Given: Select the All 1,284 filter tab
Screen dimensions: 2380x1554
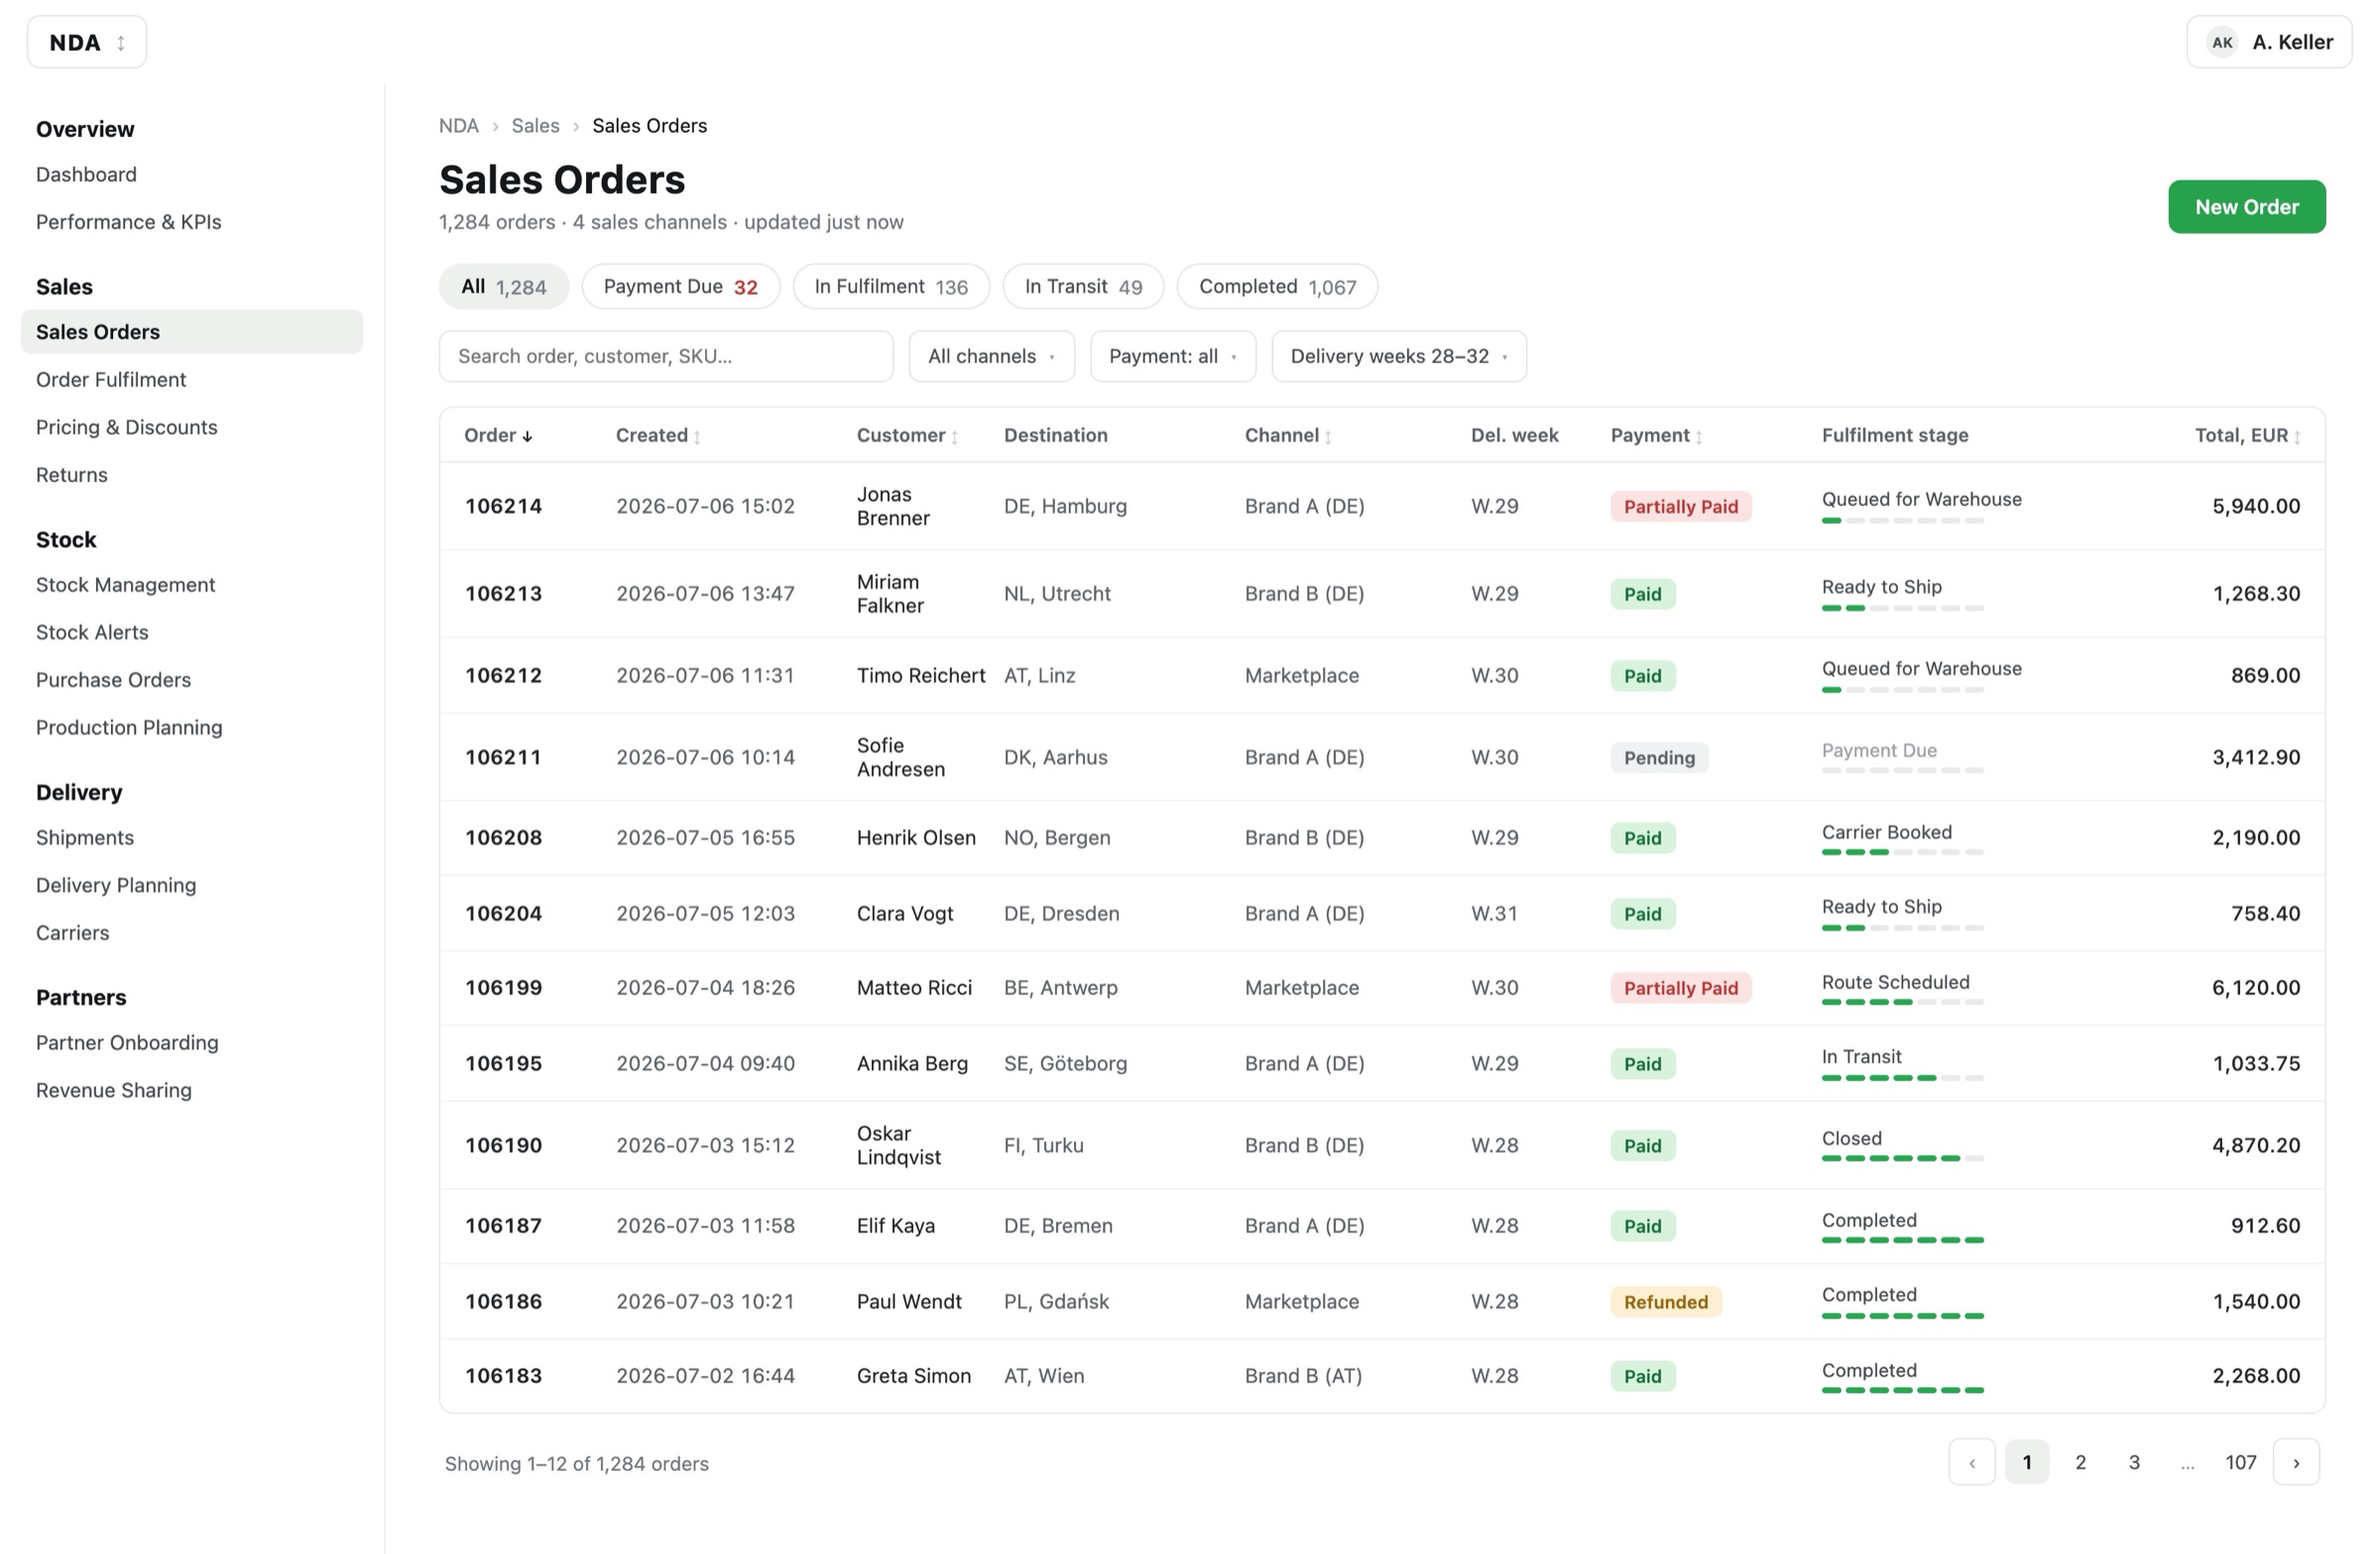Looking at the screenshot, I should point(504,287).
